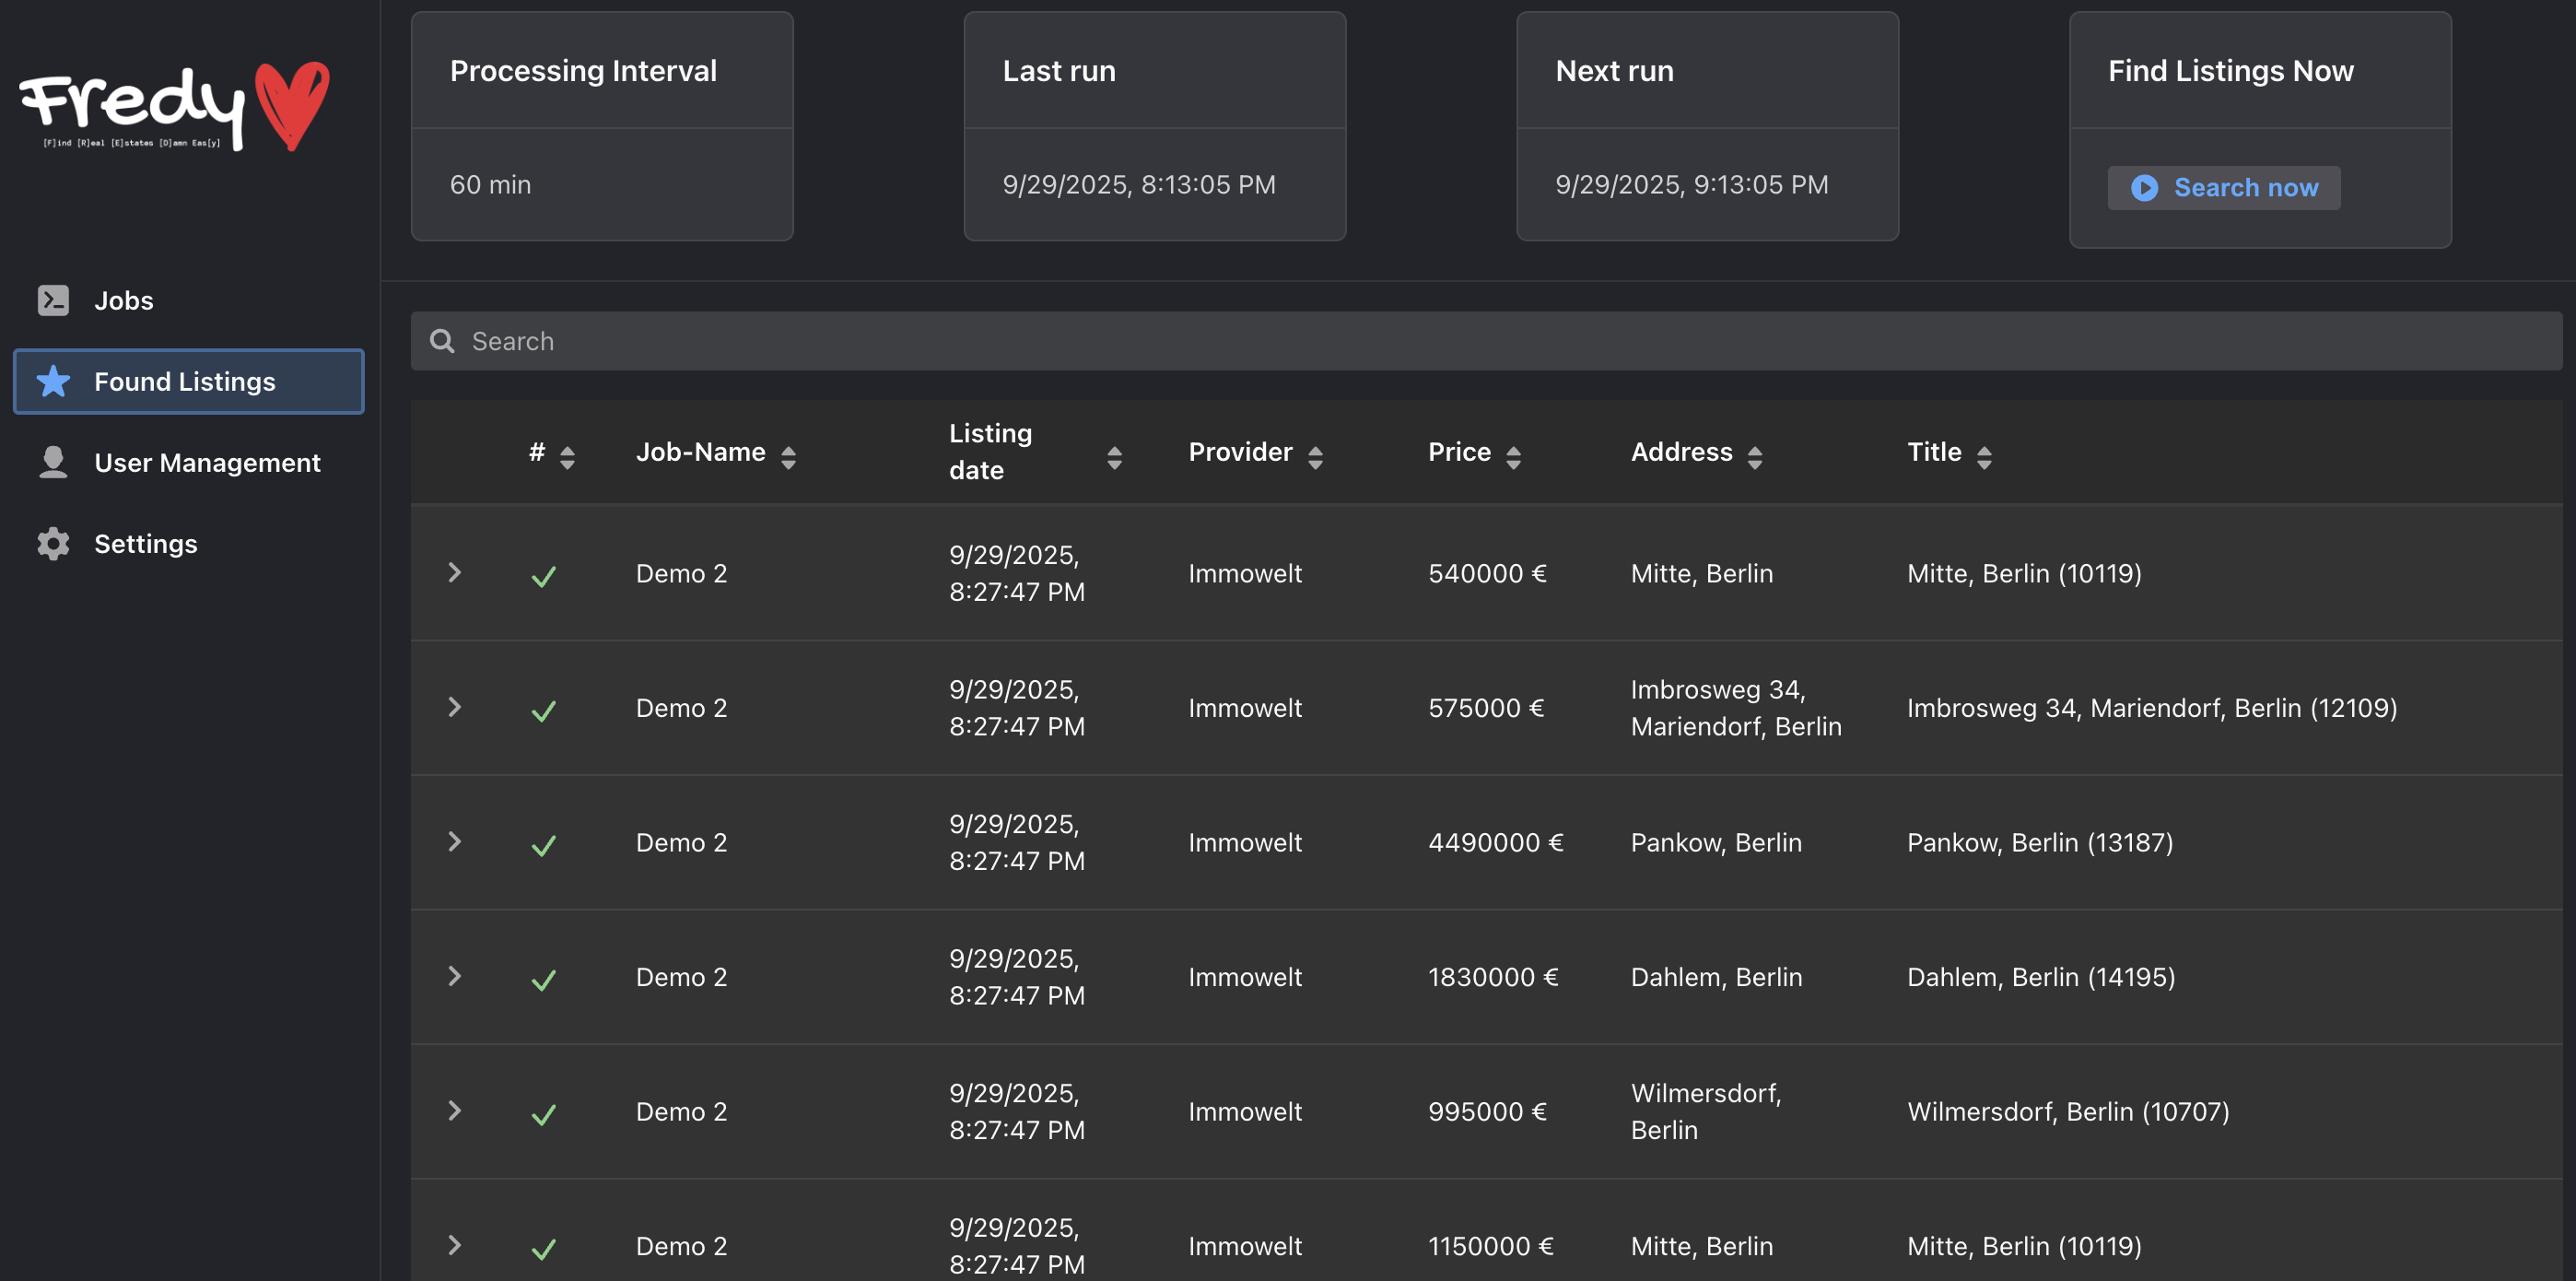Viewport: 2576px width, 1281px height.
Task: Click address Pankow, Berlin
Action: [1716, 842]
